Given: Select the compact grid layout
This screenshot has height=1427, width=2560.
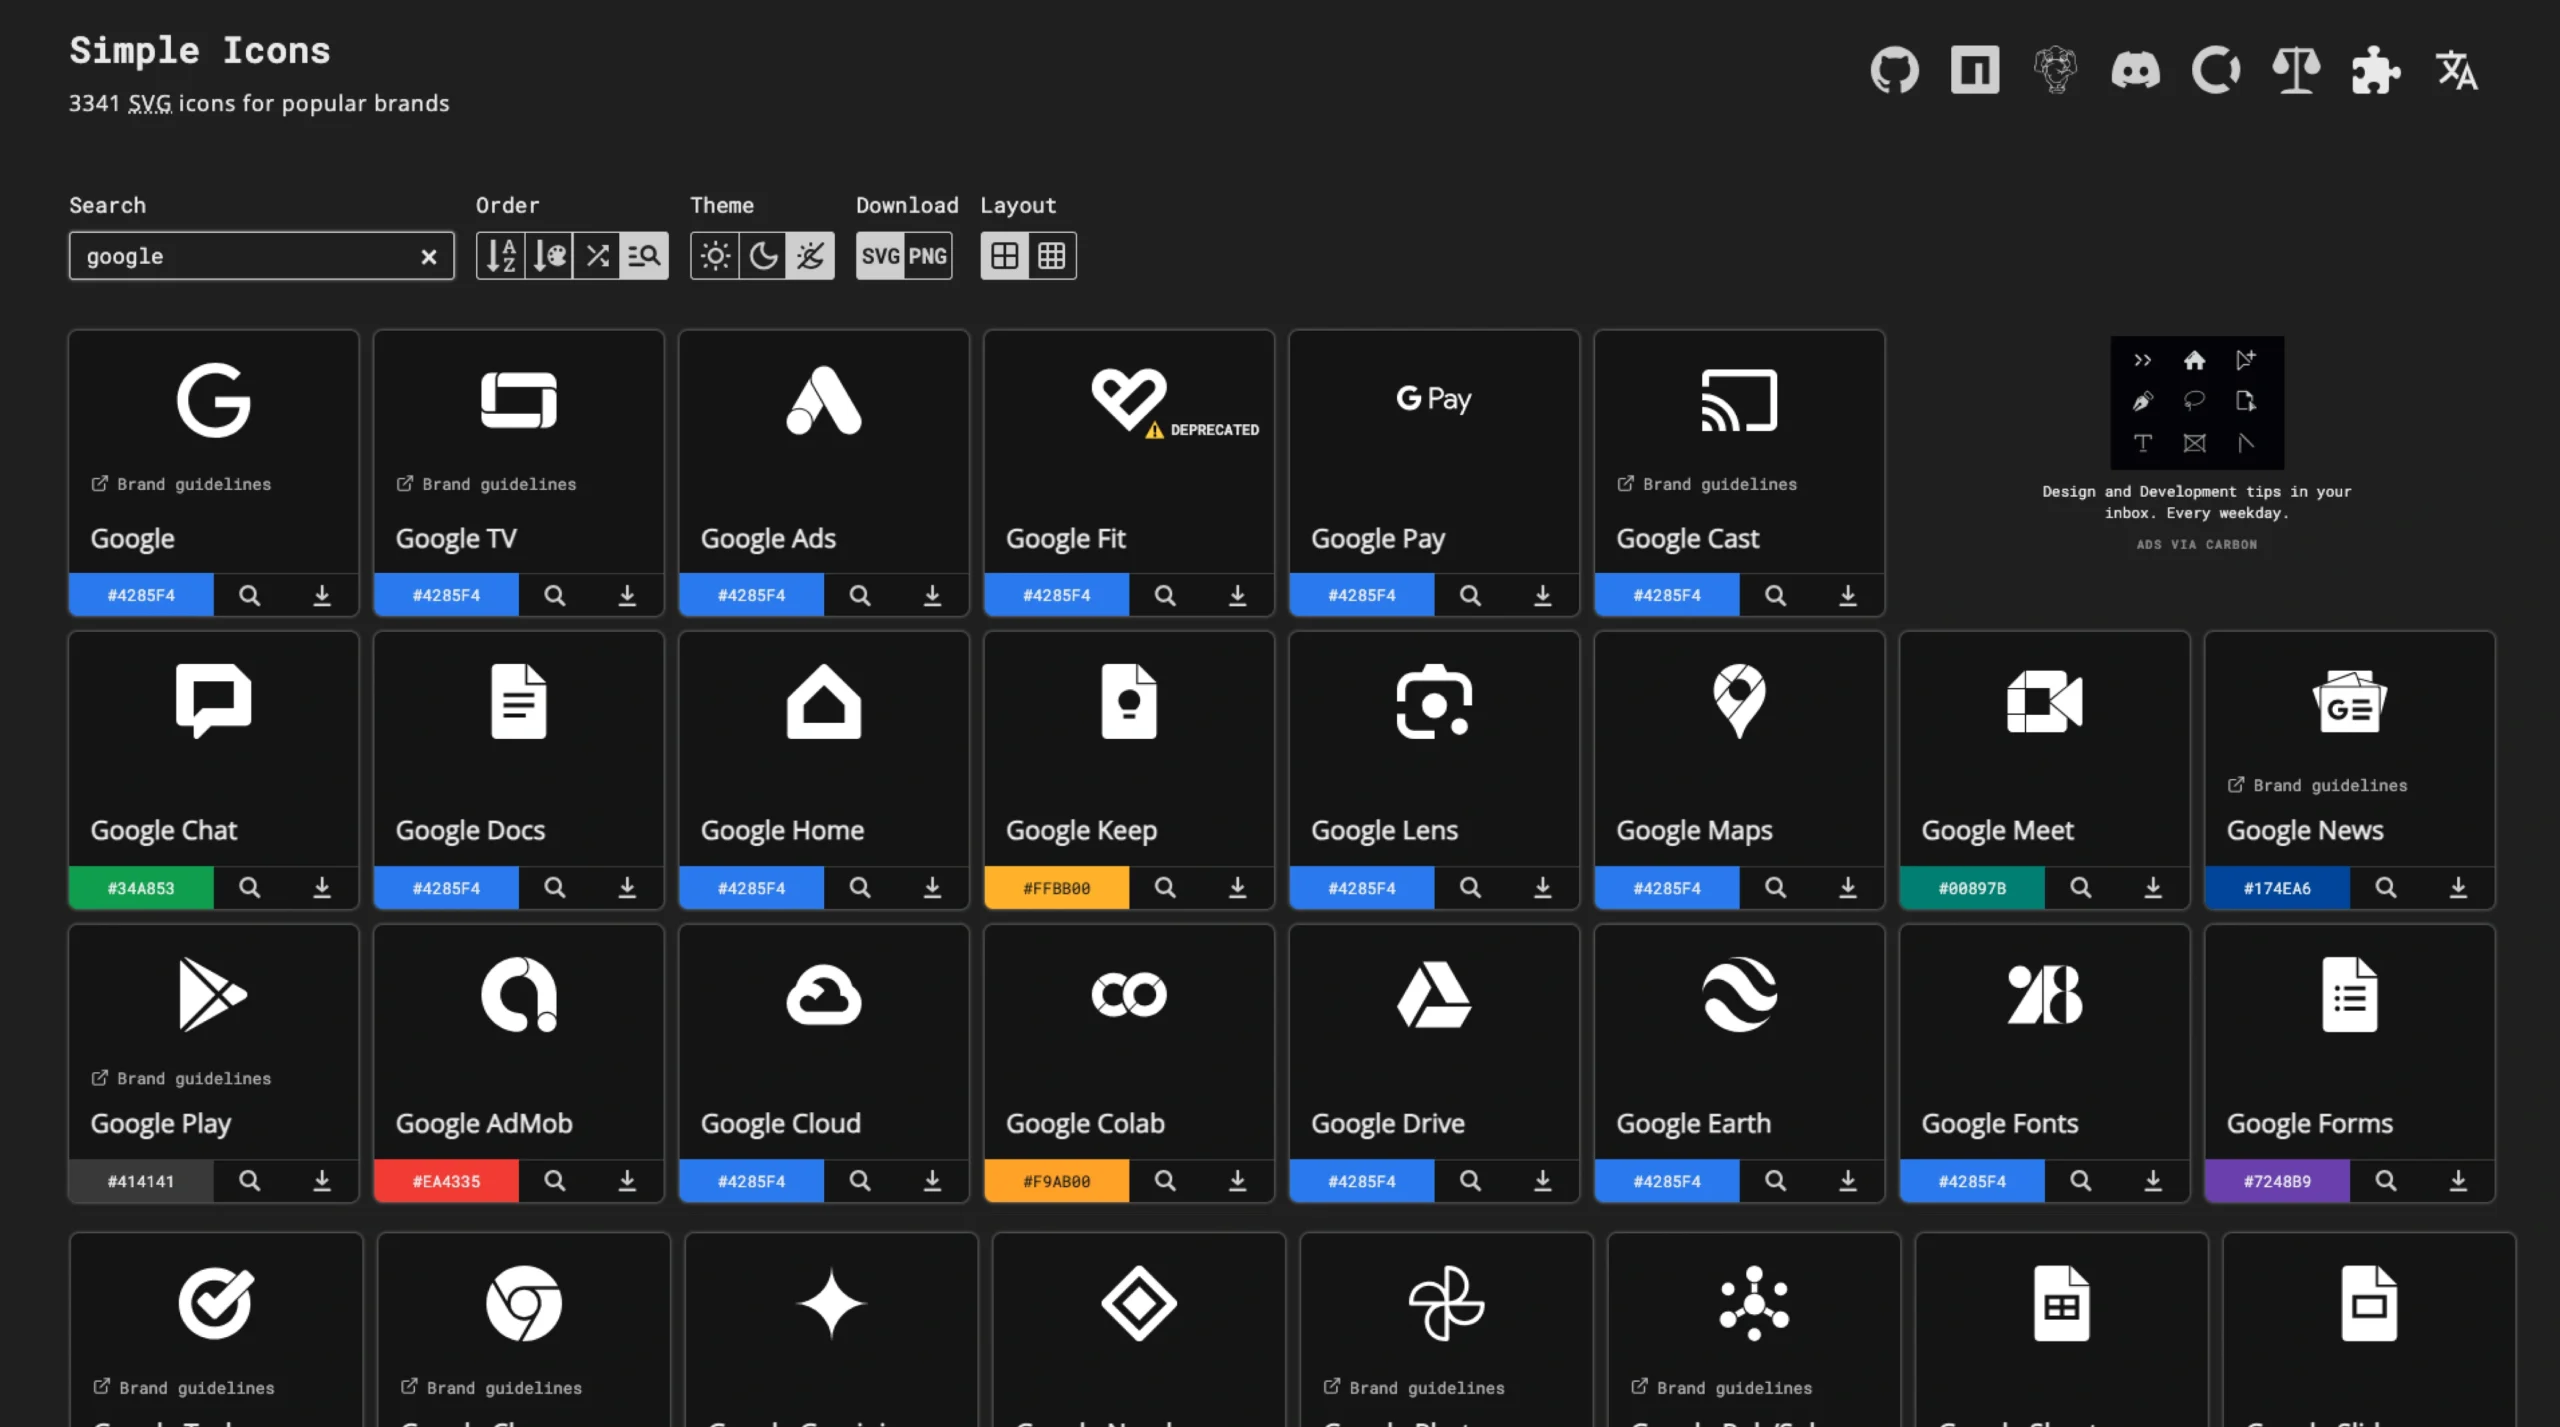Looking at the screenshot, I should 1052,256.
